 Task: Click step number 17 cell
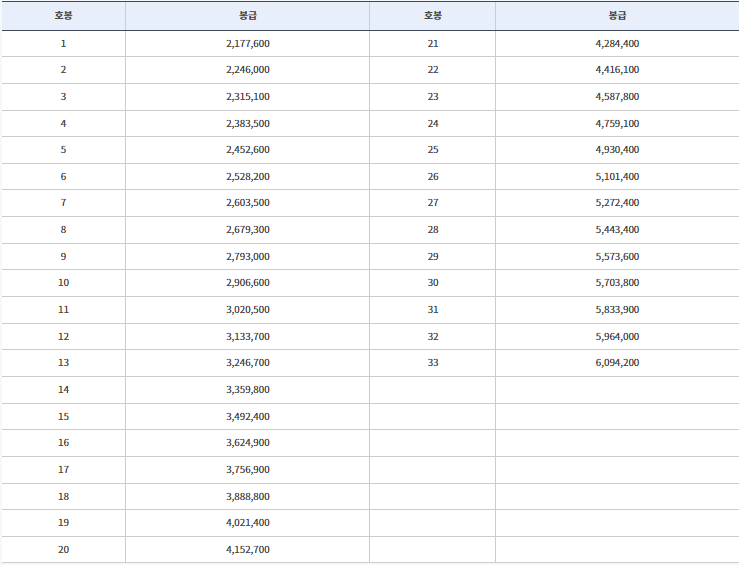coord(64,470)
